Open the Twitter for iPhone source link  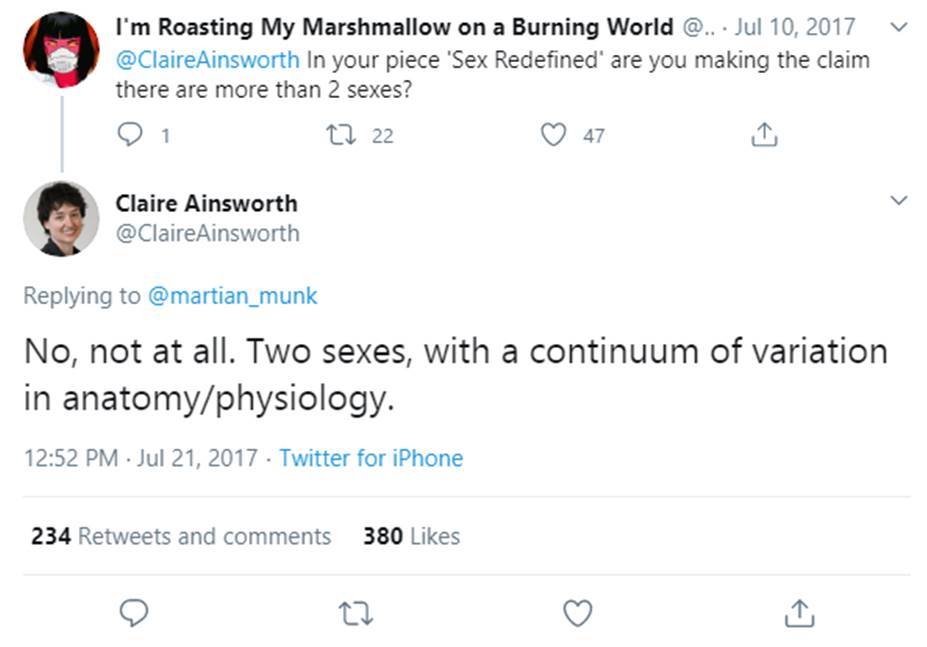coord(371,458)
